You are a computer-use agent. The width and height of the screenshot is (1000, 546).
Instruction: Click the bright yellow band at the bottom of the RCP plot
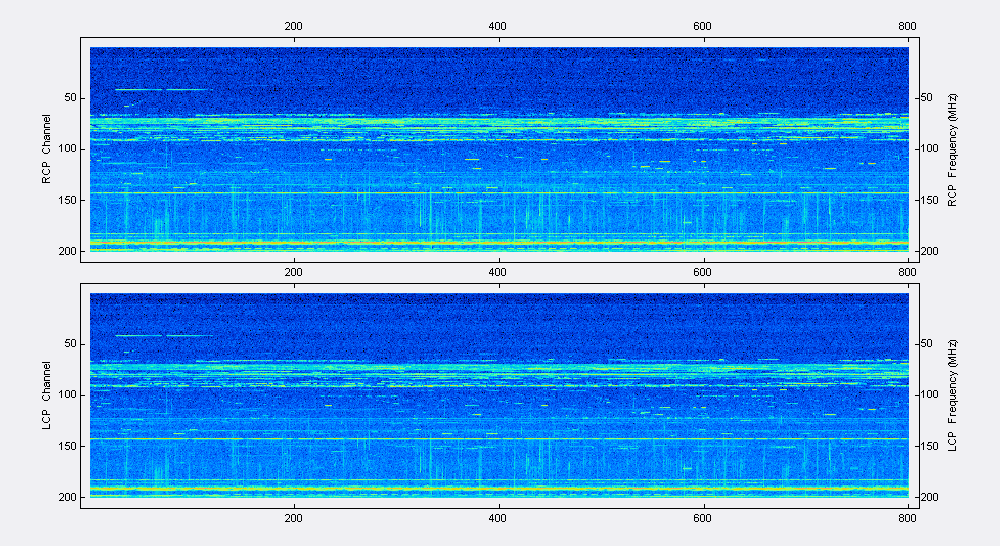pos(499,243)
